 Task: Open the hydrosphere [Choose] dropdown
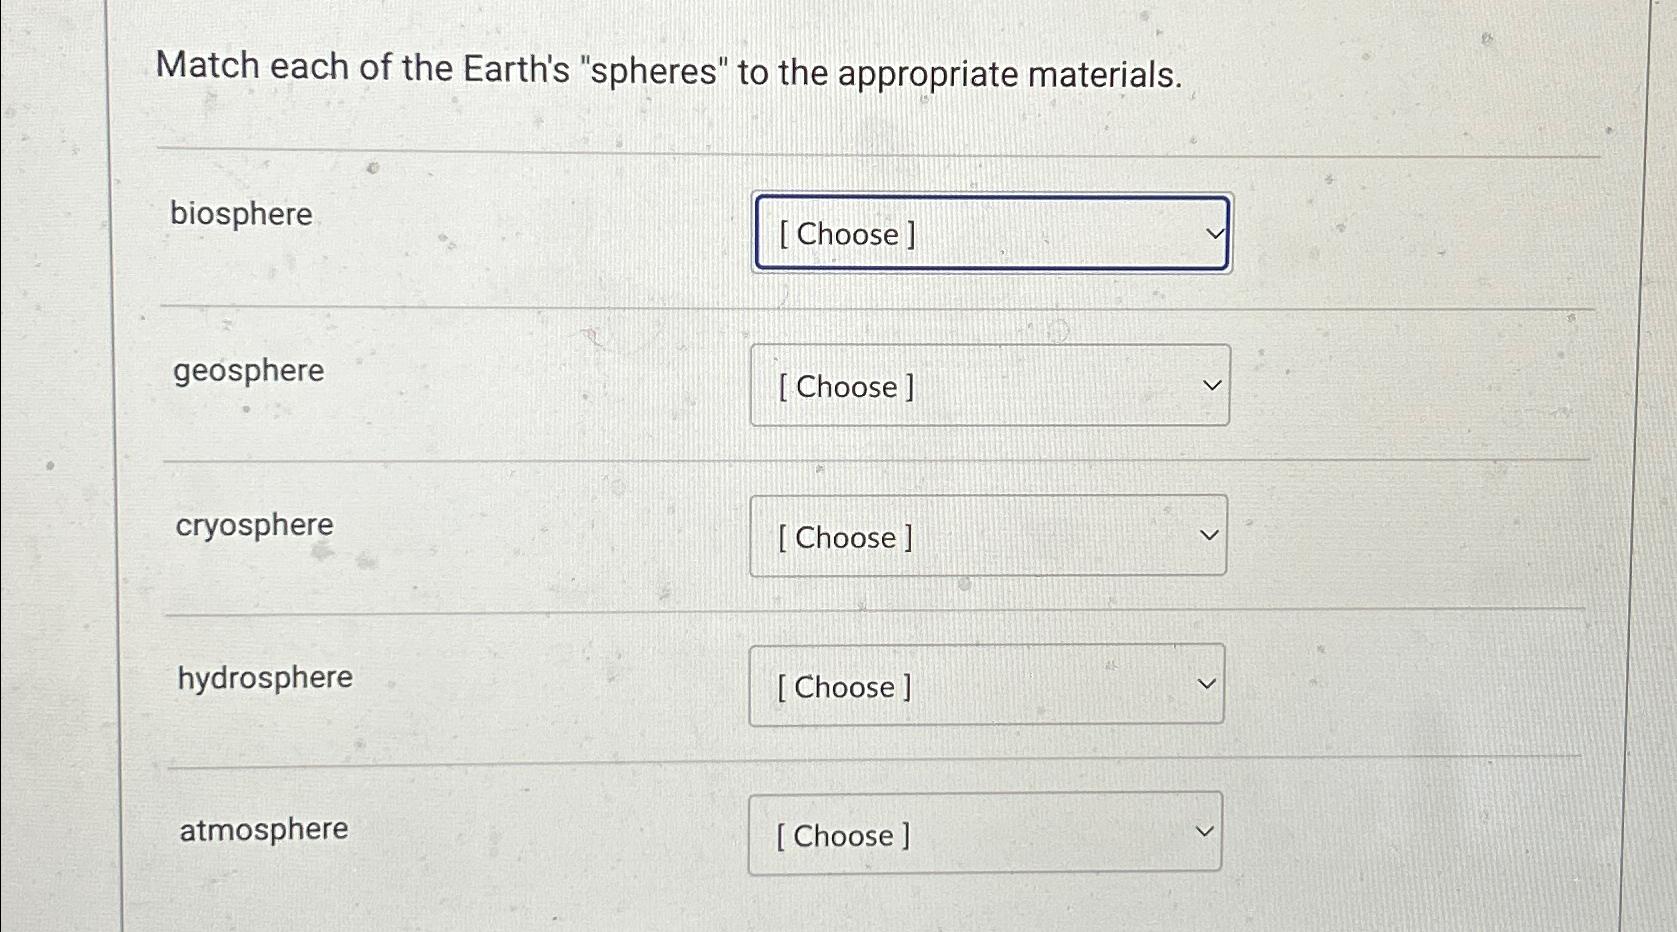[x=986, y=687]
